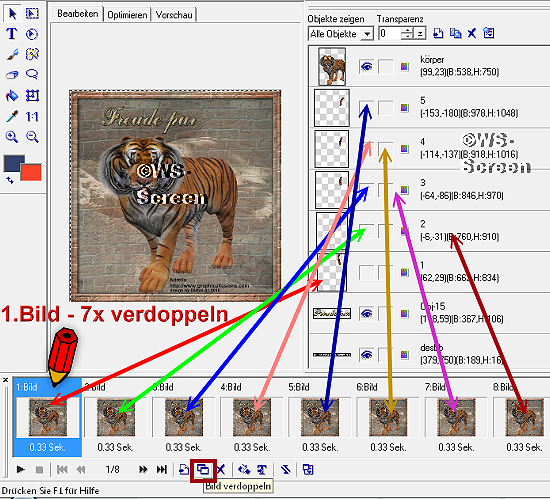Switch to the Optimieren tab

pos(127,15)
